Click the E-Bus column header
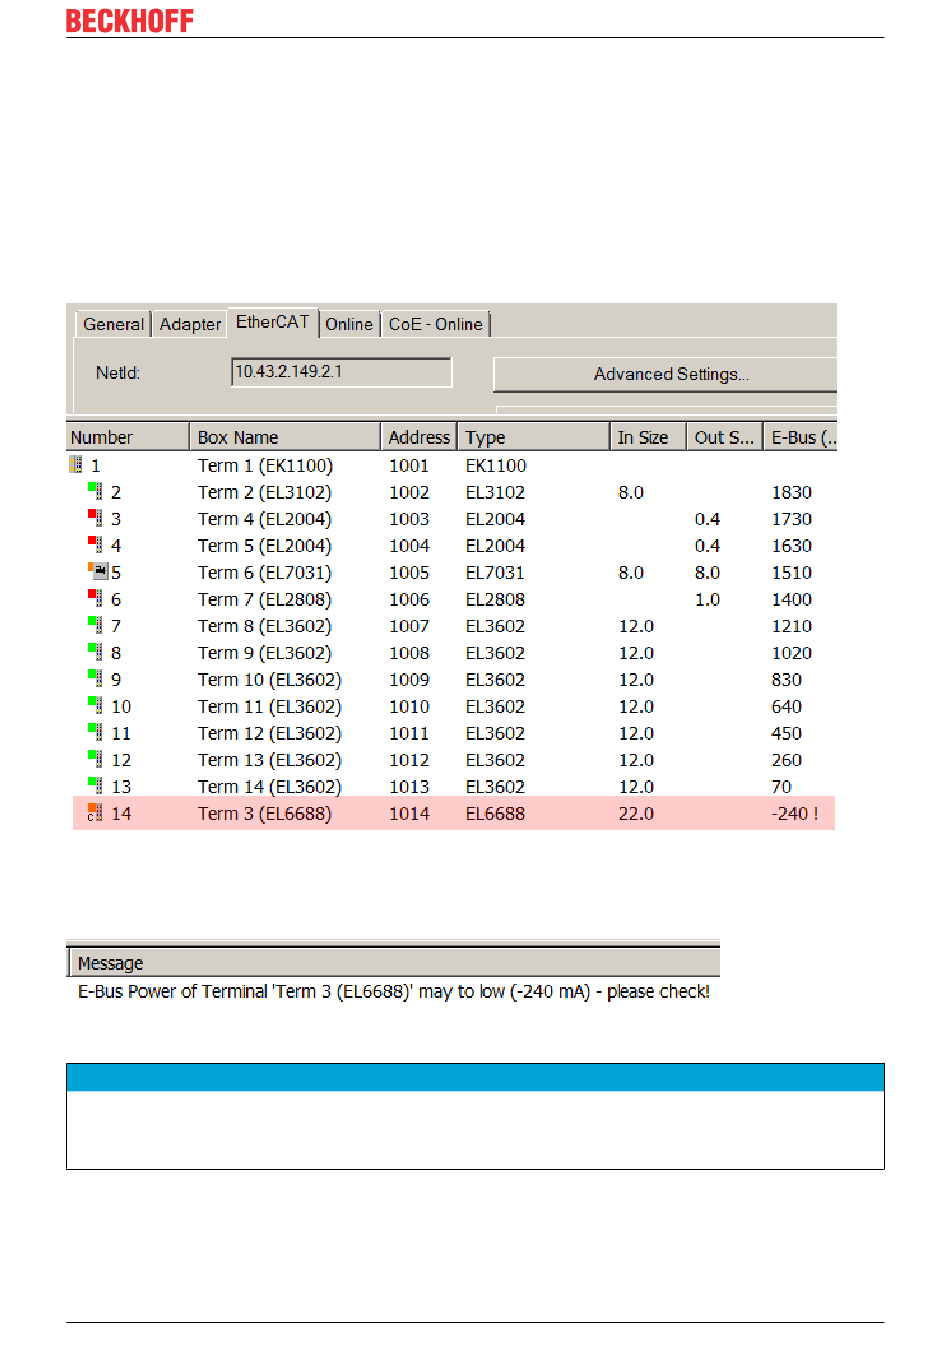The height and width of the screenshot is (1369, 950). (x=802, y=437)
